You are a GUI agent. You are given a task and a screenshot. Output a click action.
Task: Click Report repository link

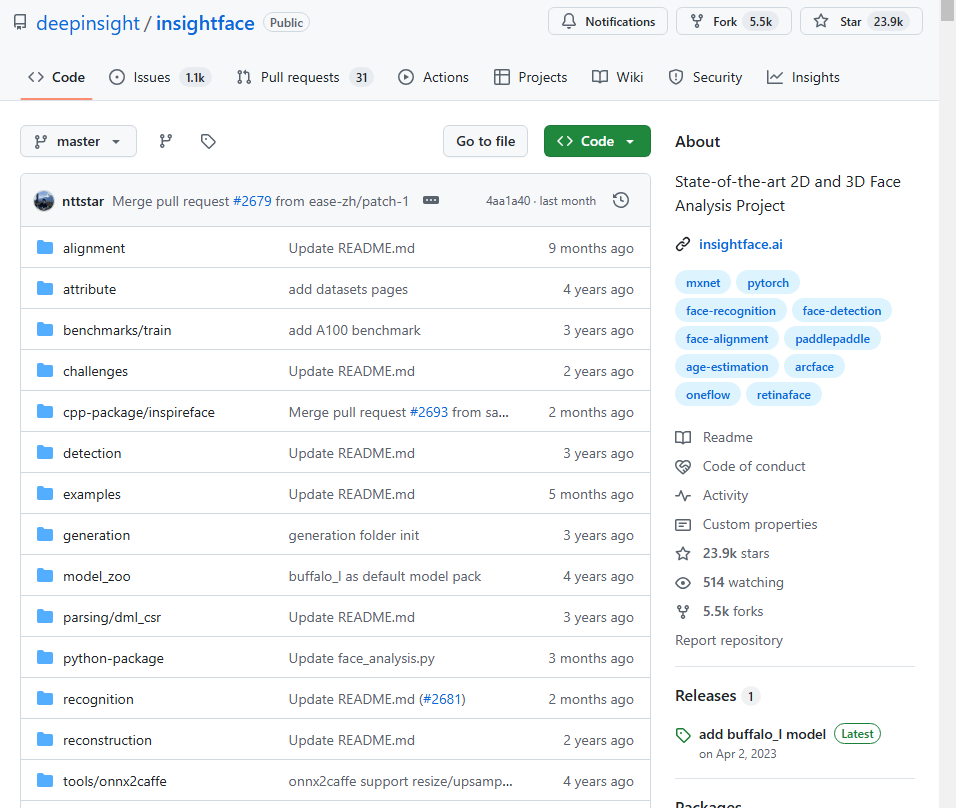coord(729,640)
